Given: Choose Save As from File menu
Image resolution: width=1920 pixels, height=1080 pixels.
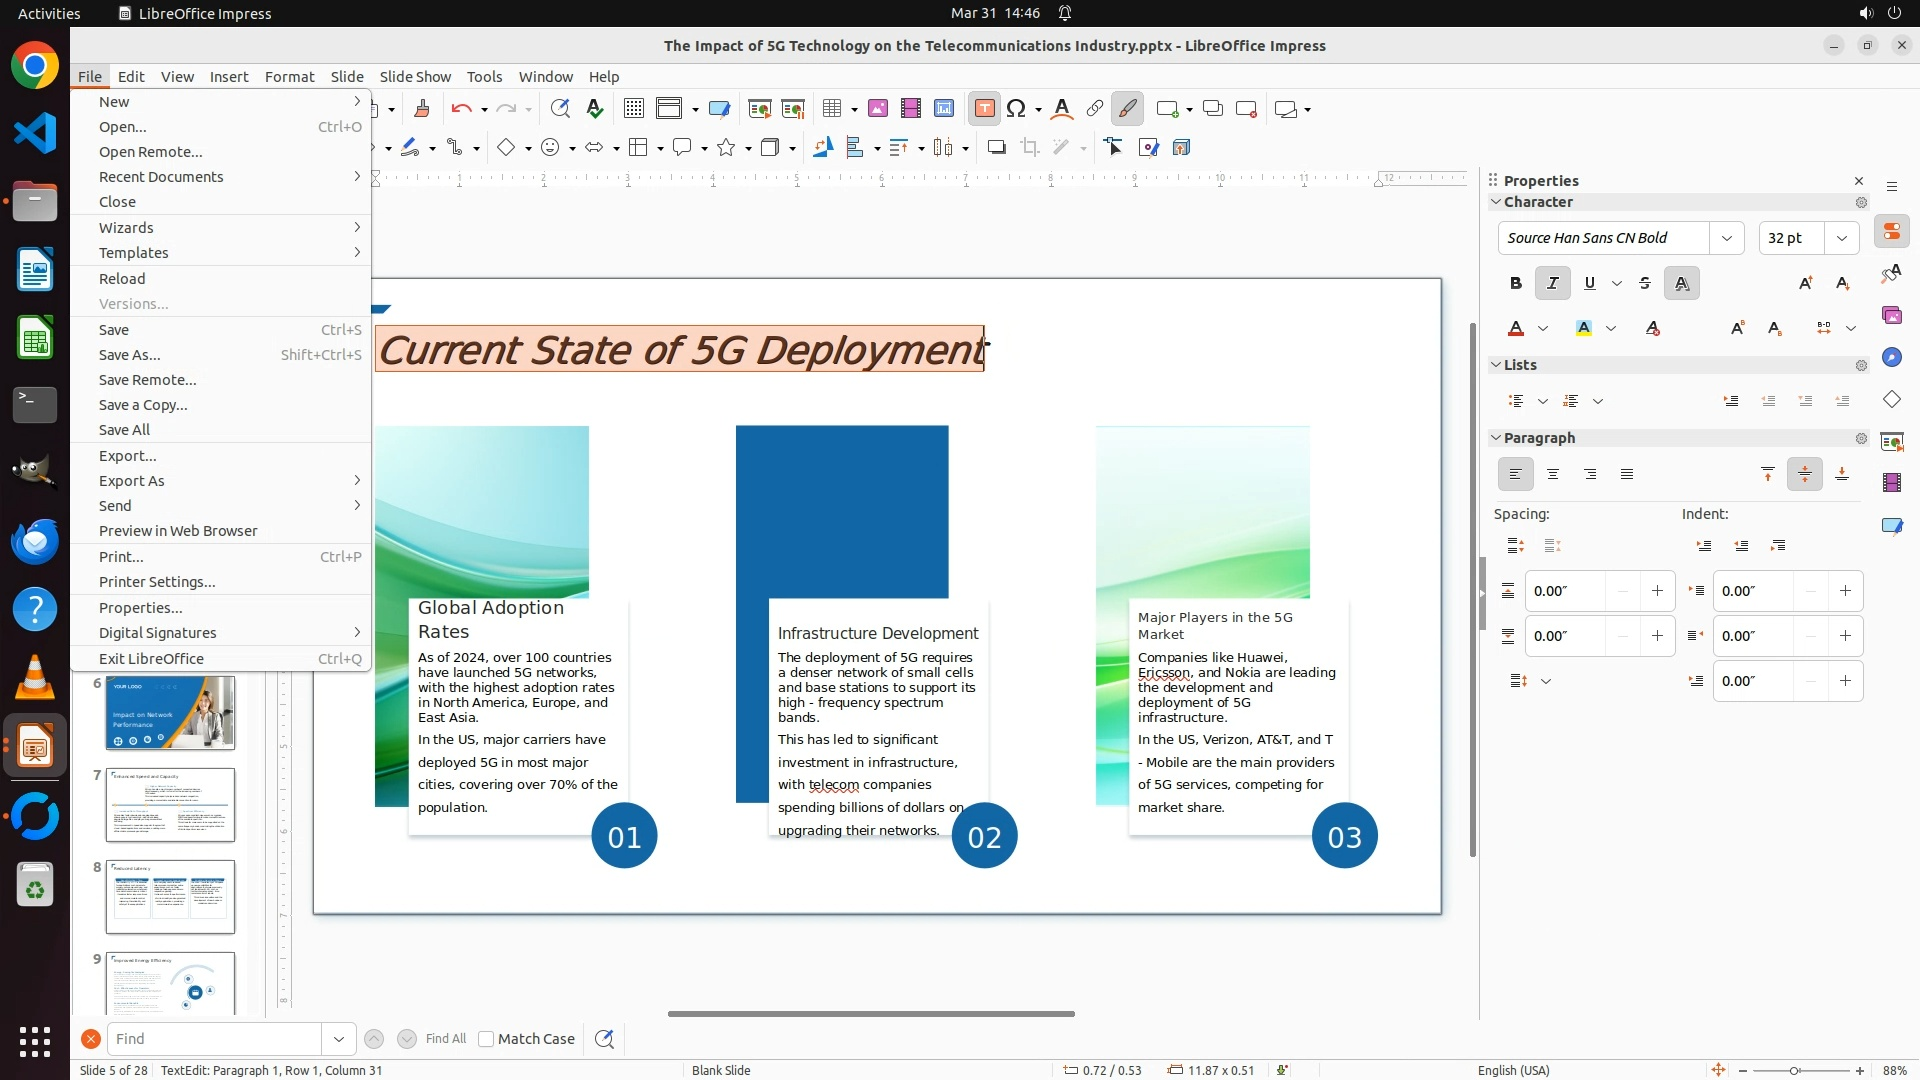Looking at the screenshot, I should (129, 355).
